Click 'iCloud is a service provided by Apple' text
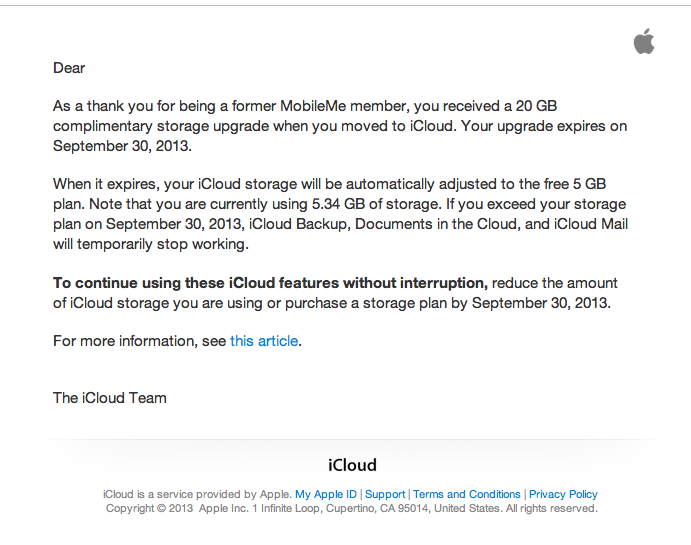 tap(197, 494)
